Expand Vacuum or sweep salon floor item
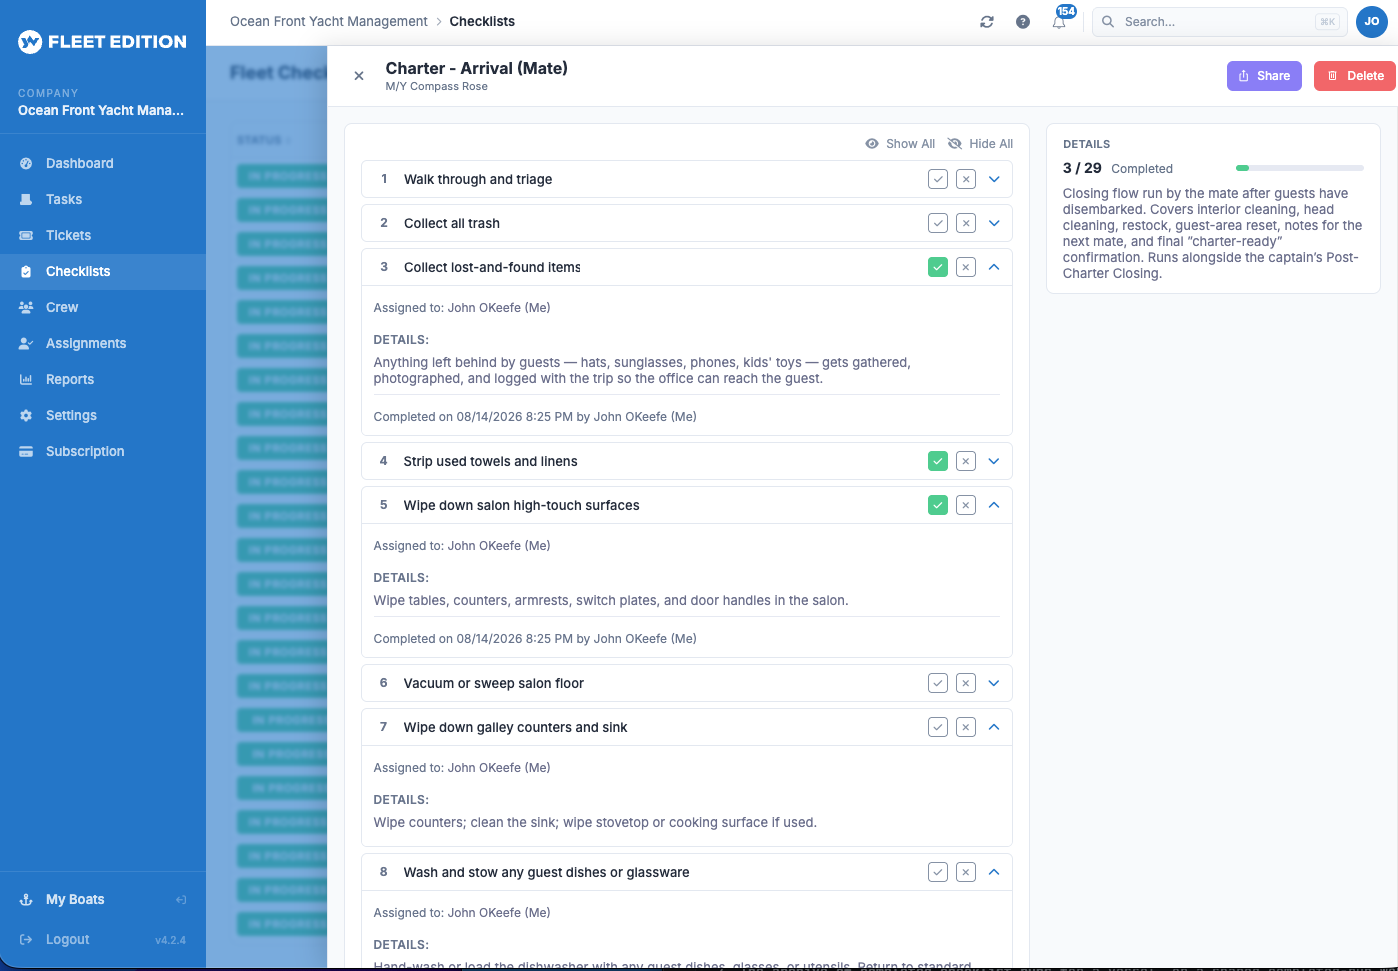This screenshot has height=971, width=1398. (x=994, y=683)
